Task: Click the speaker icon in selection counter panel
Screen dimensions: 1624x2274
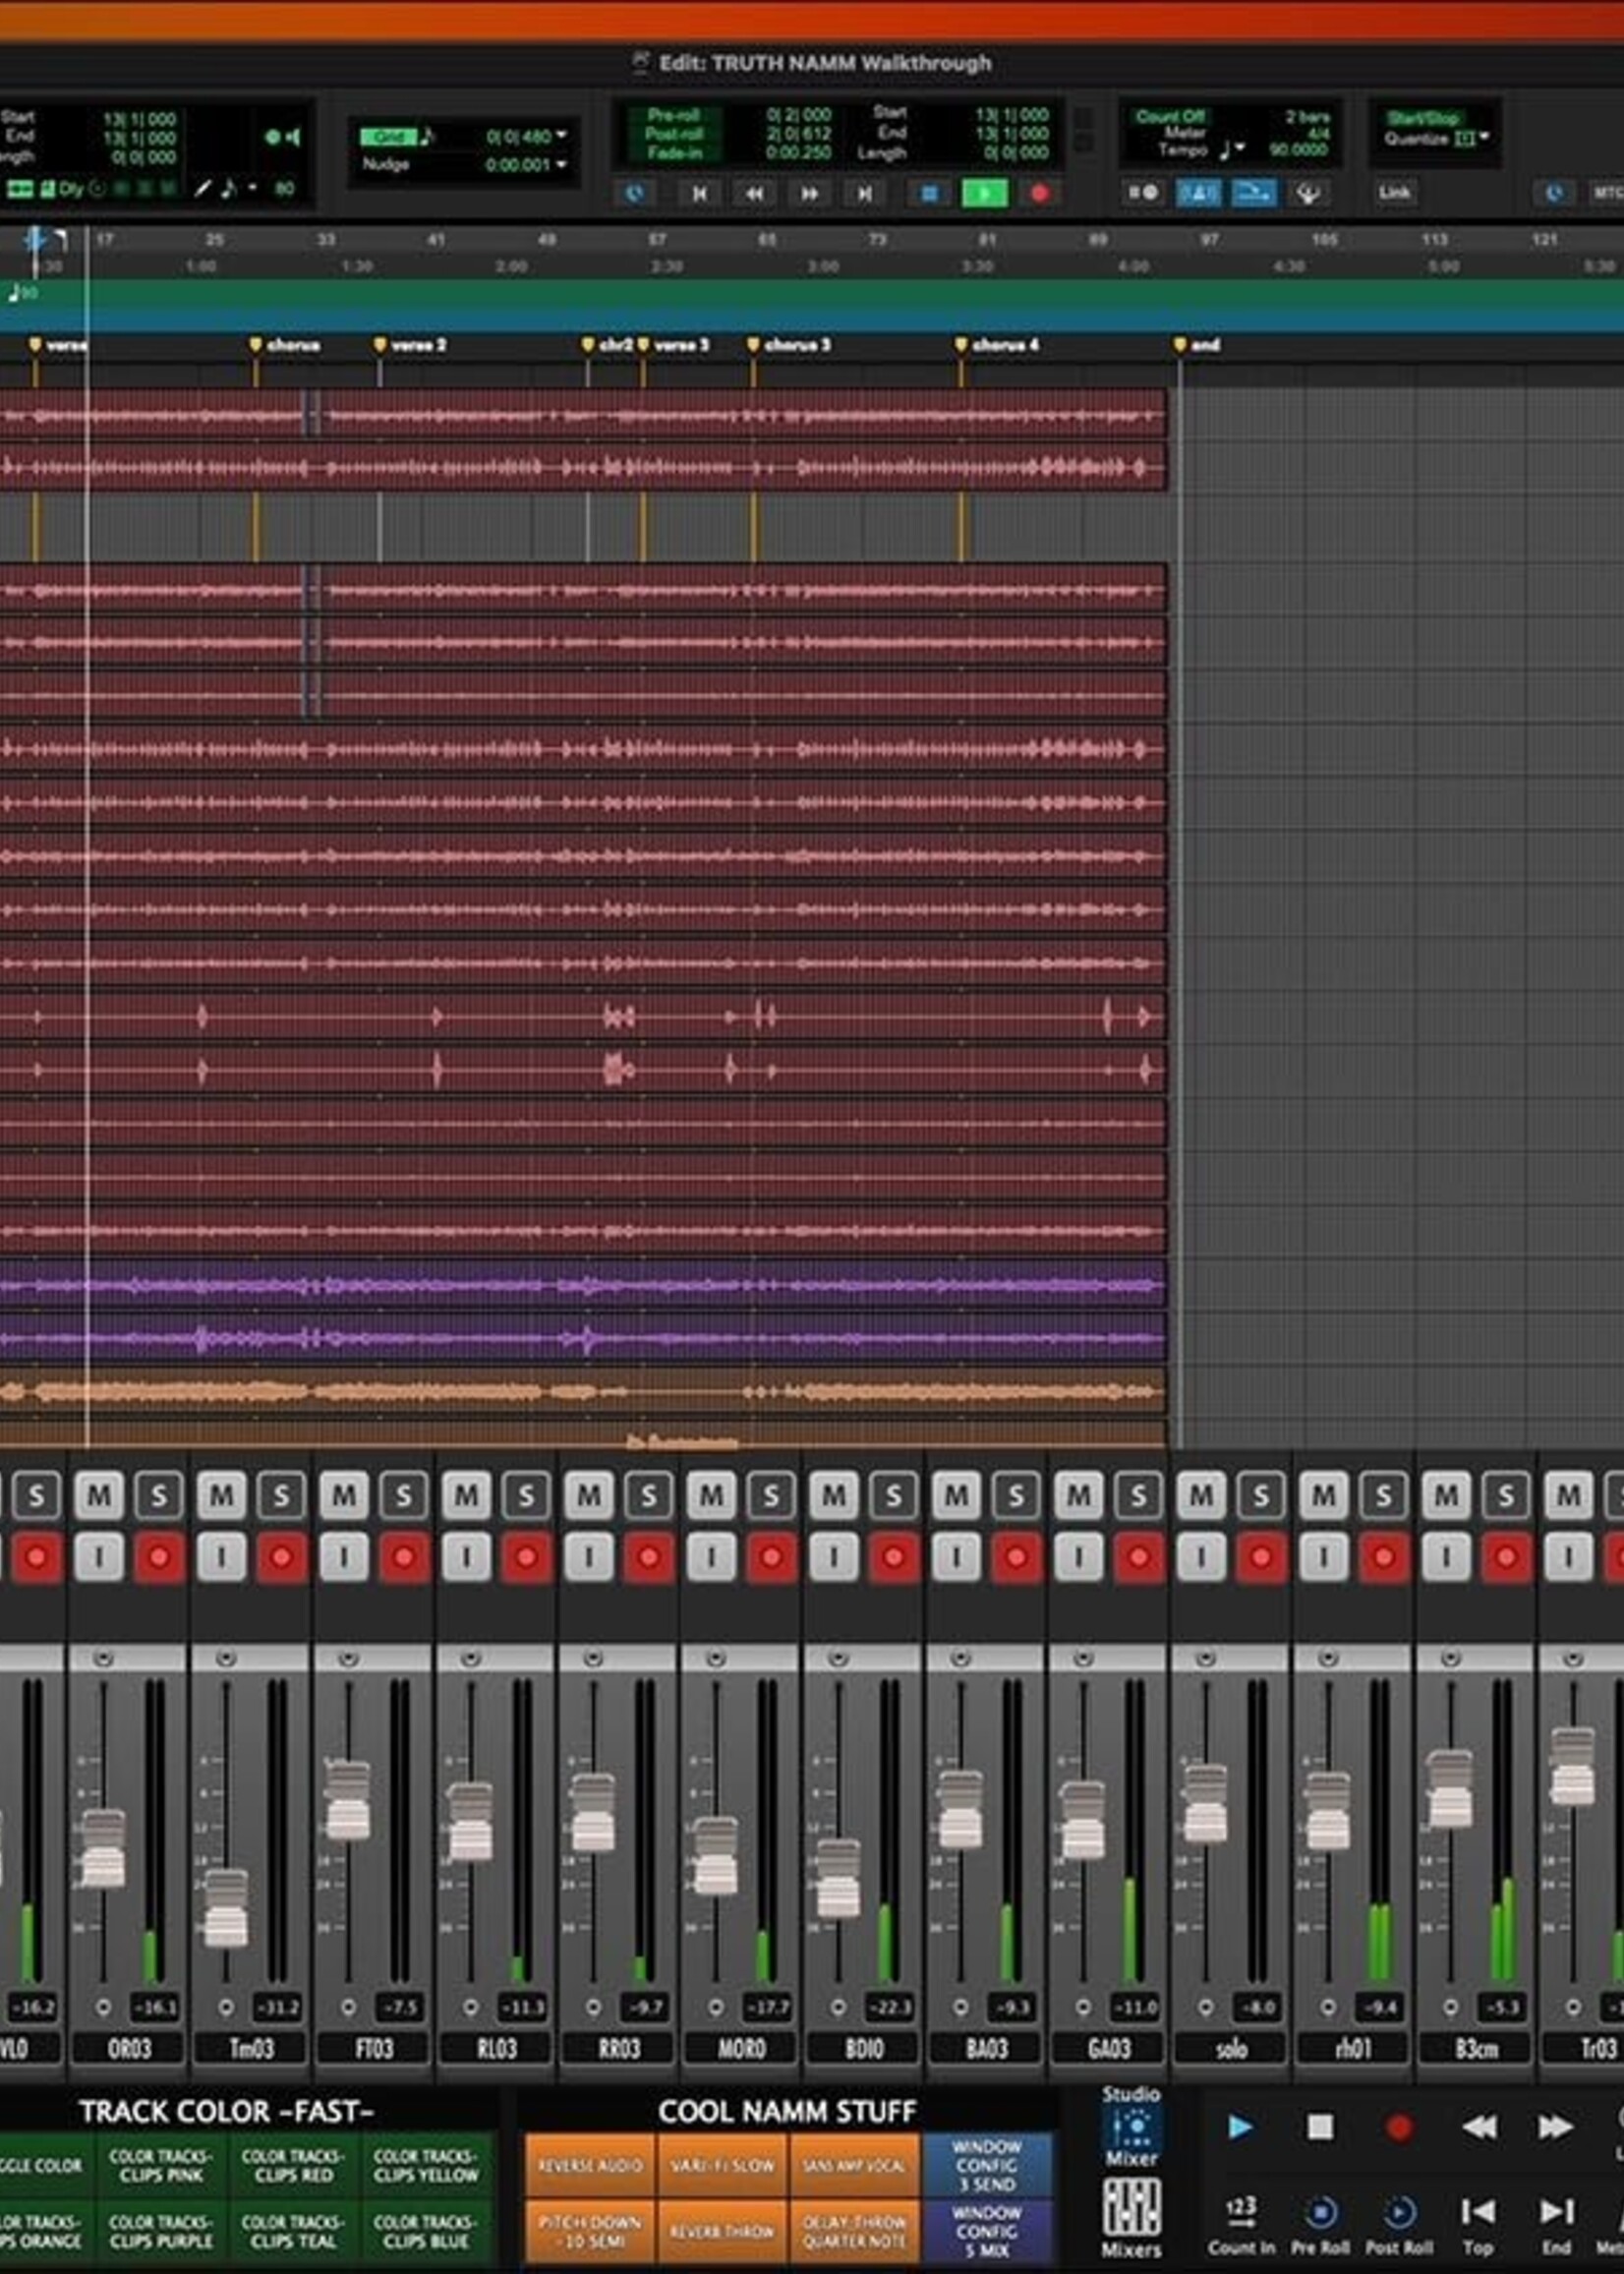Action: pos(291,137)
